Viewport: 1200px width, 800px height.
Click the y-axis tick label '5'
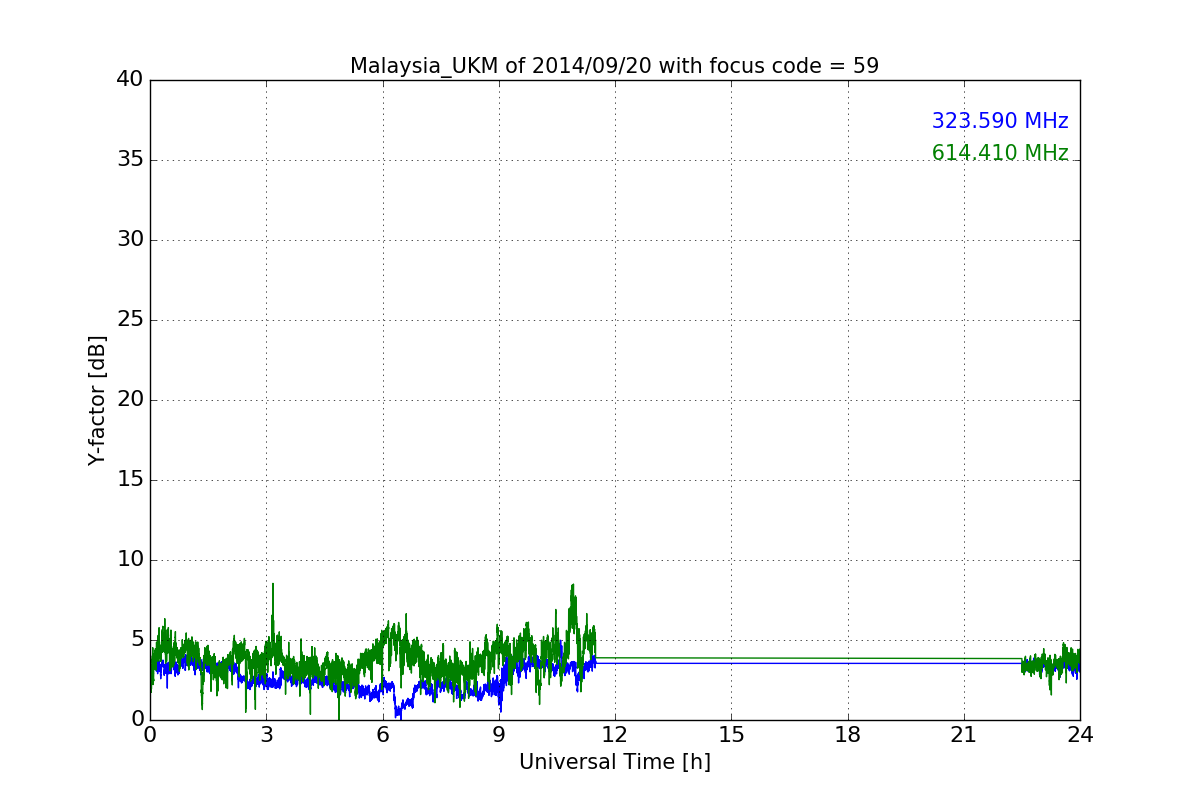click(x=137, y=640)
